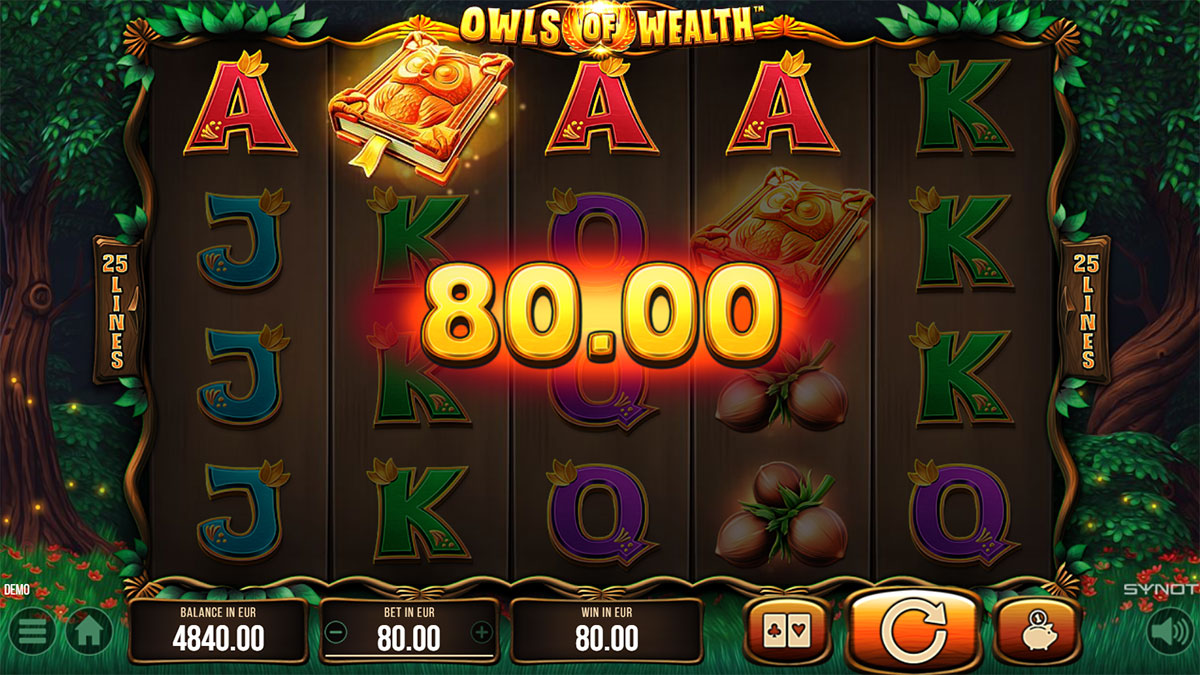Click the big 80.00 win amount overlay

(601, 316)
